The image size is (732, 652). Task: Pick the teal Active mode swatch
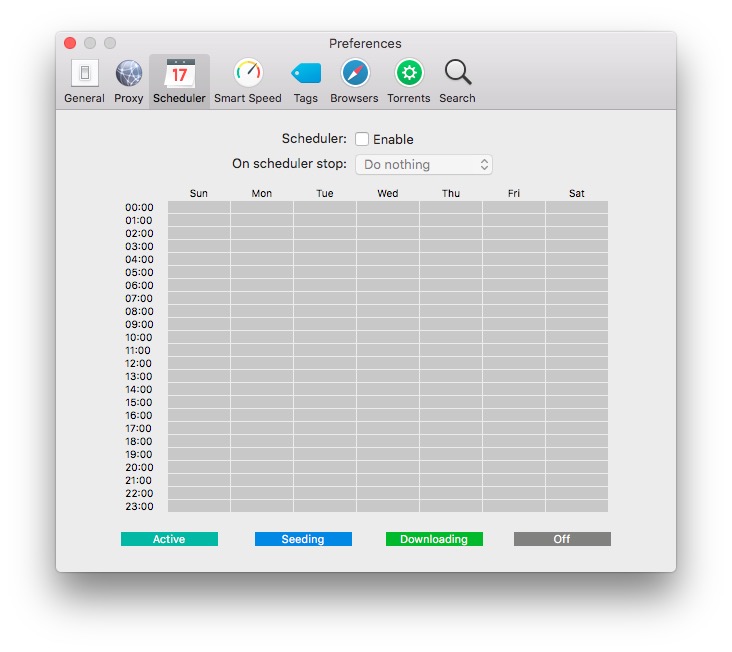(169, 539)
